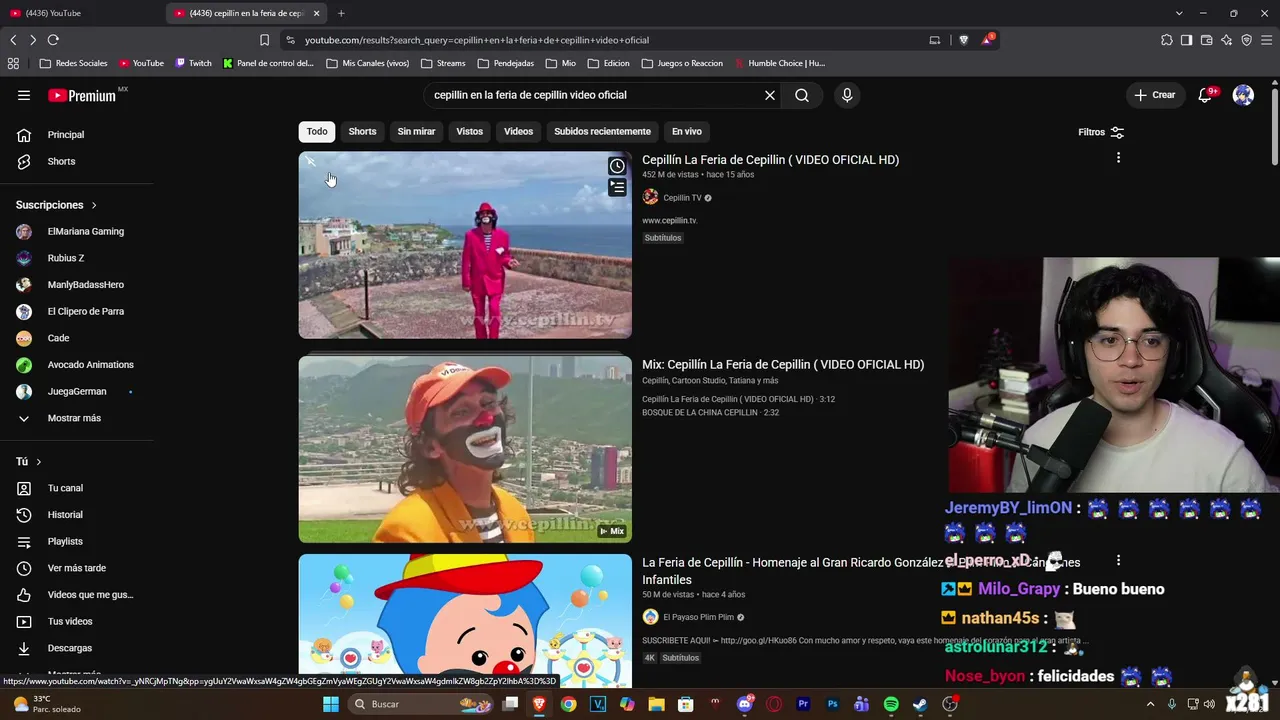Open the Mis Canales (vivos) bookmark folder
The height and width of the screenshot is (720, 1280).
[x=368, y=63]
